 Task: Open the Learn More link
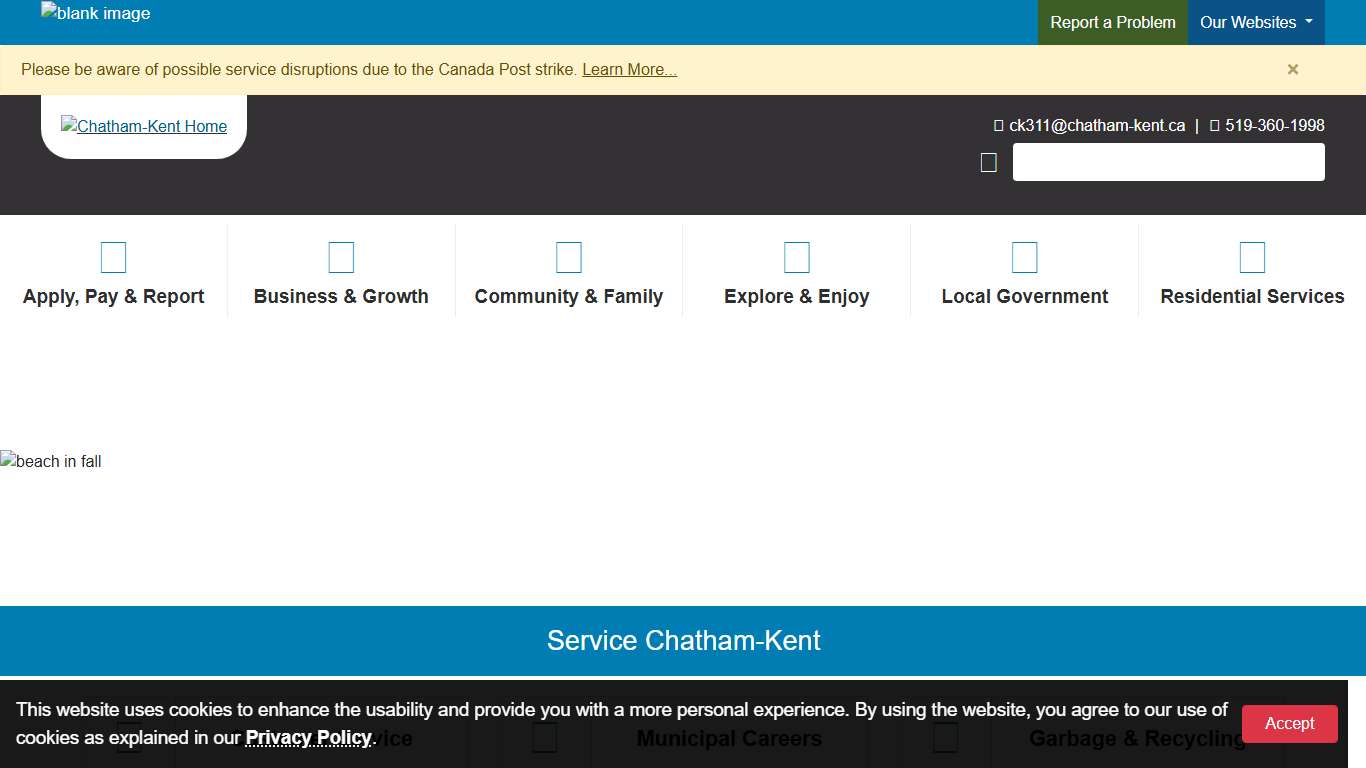[629, 69]
